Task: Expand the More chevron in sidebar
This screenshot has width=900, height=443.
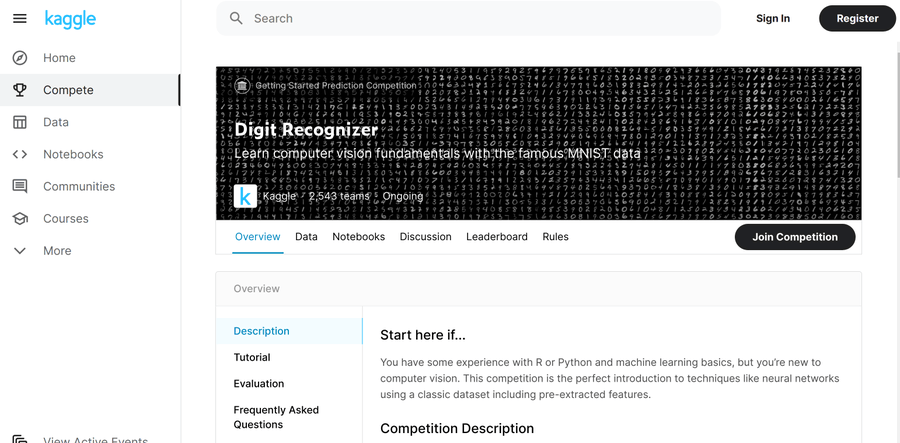Action: pos(20,251)
